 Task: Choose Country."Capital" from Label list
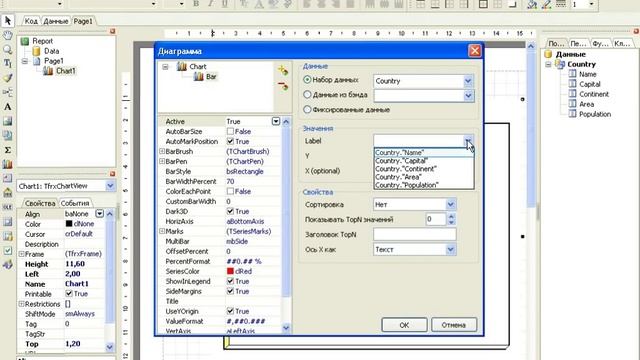[424, 161]
